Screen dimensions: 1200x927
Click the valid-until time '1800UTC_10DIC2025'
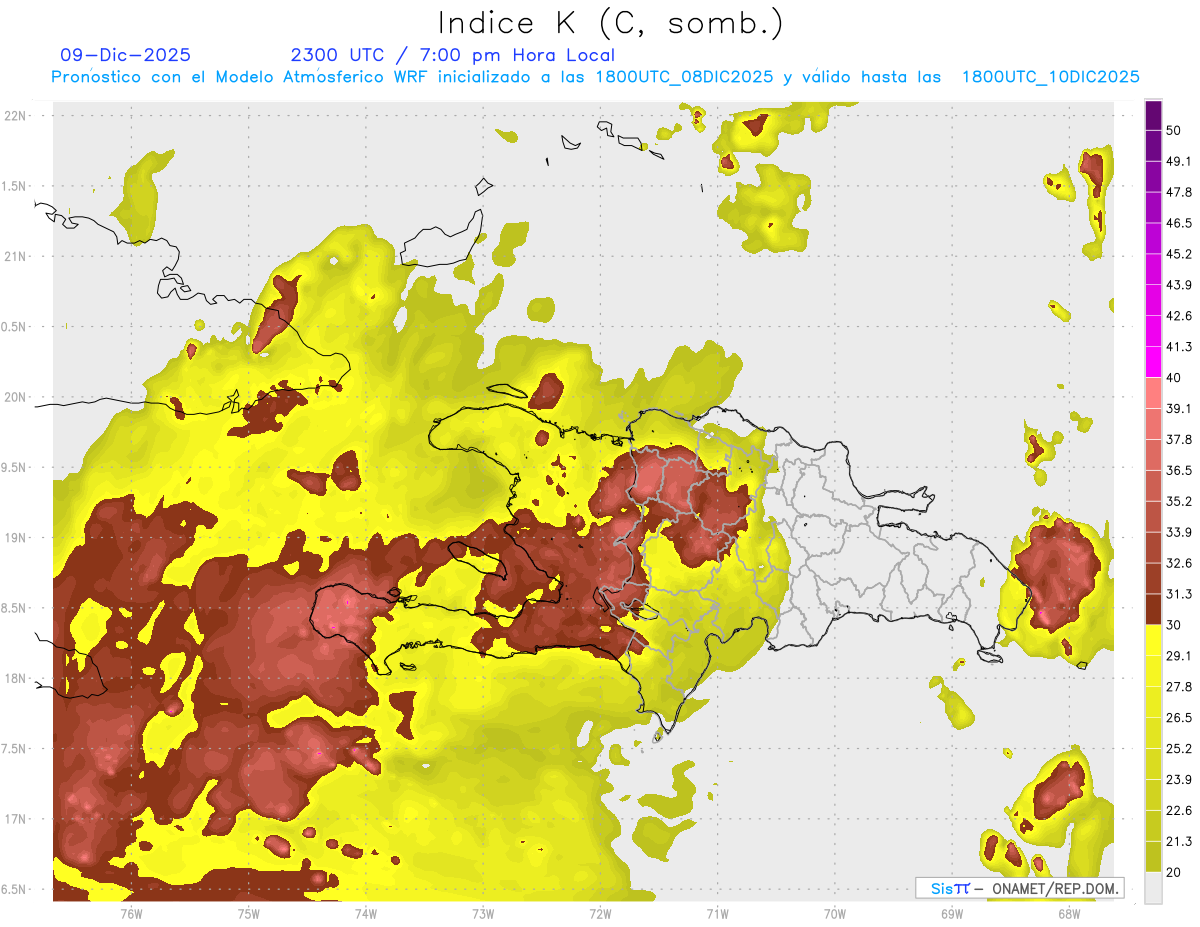(1051, 77)
